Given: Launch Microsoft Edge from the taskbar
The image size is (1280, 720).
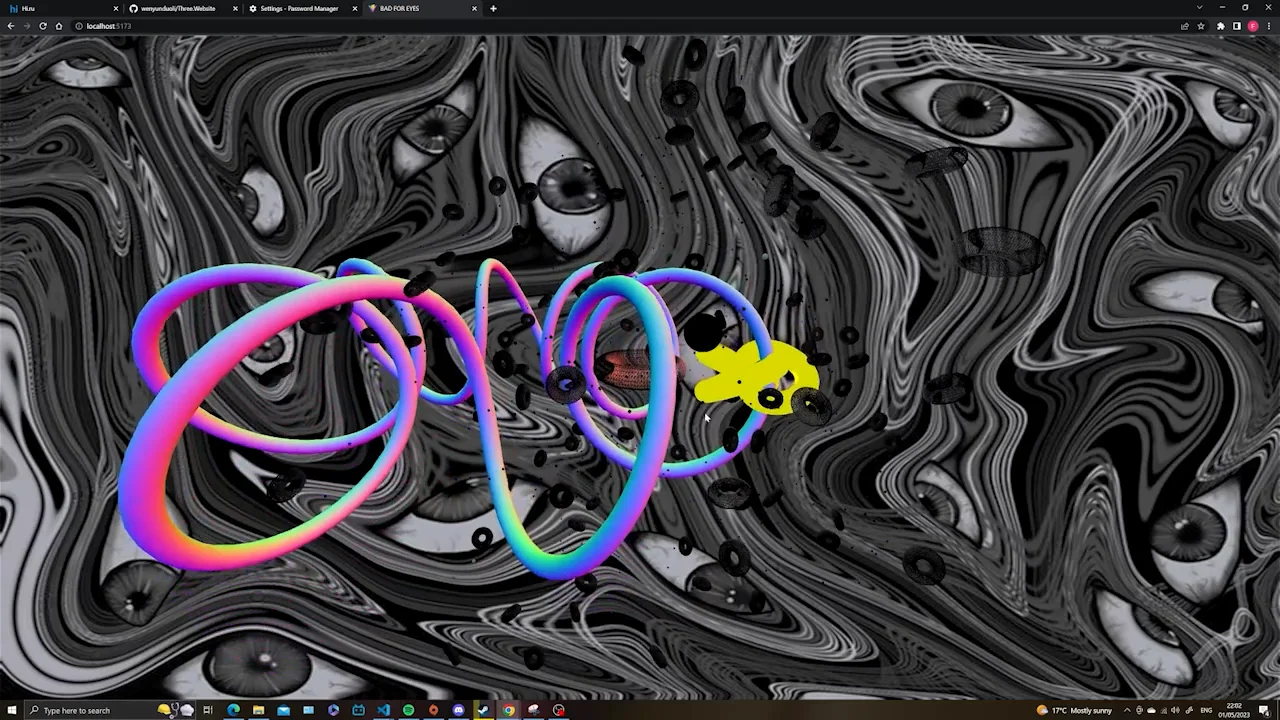Looking at the screenshot, I should point(233,710).
